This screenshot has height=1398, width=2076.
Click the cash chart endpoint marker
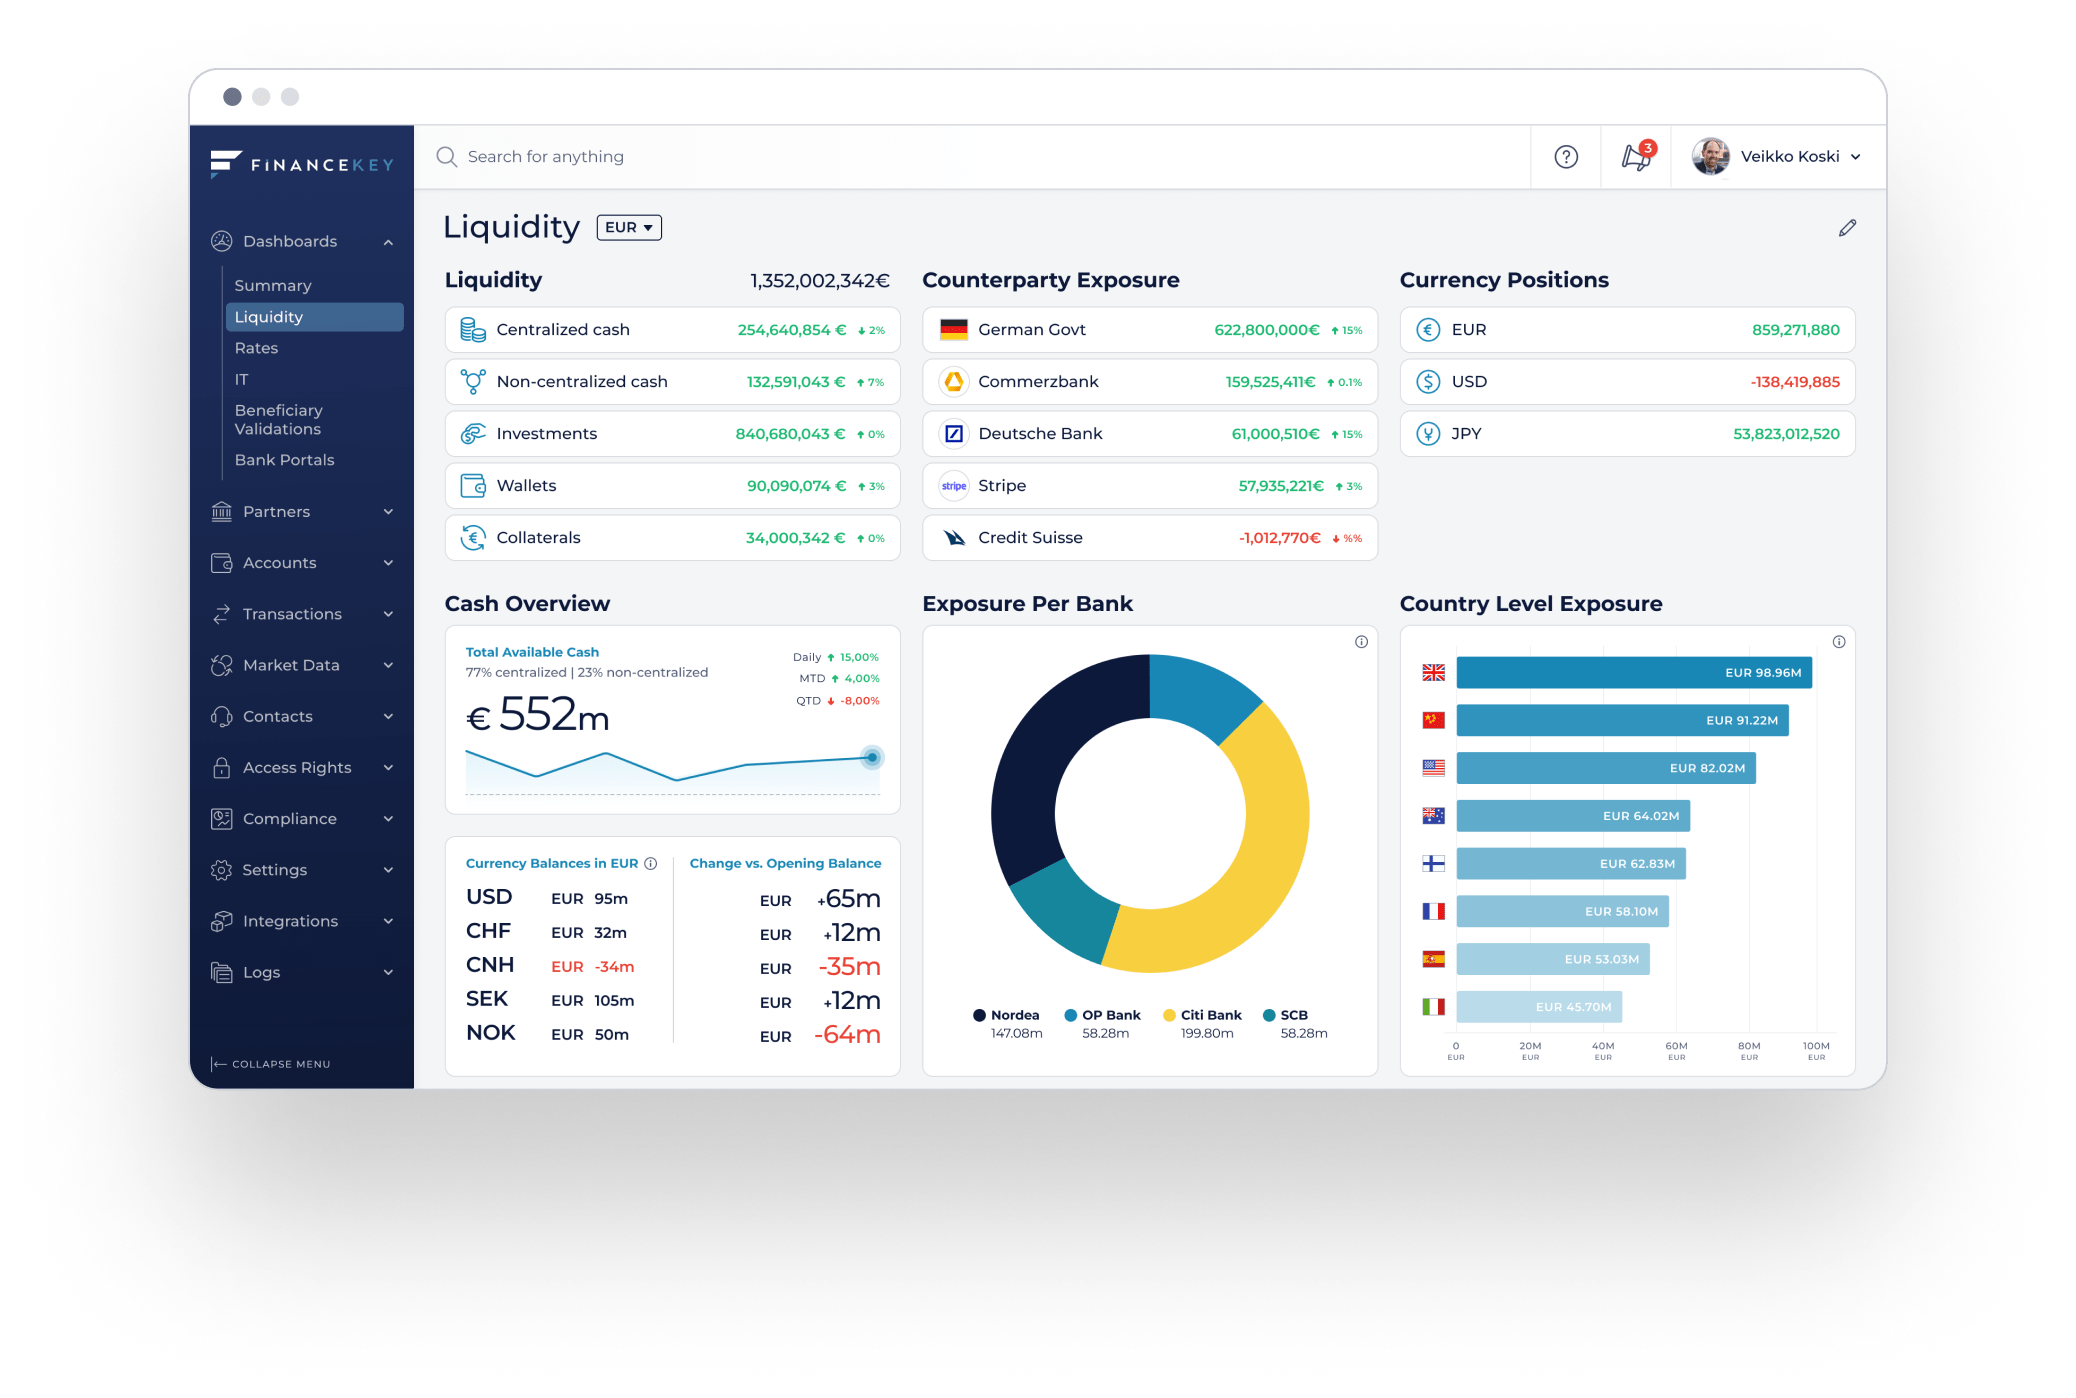872,758
